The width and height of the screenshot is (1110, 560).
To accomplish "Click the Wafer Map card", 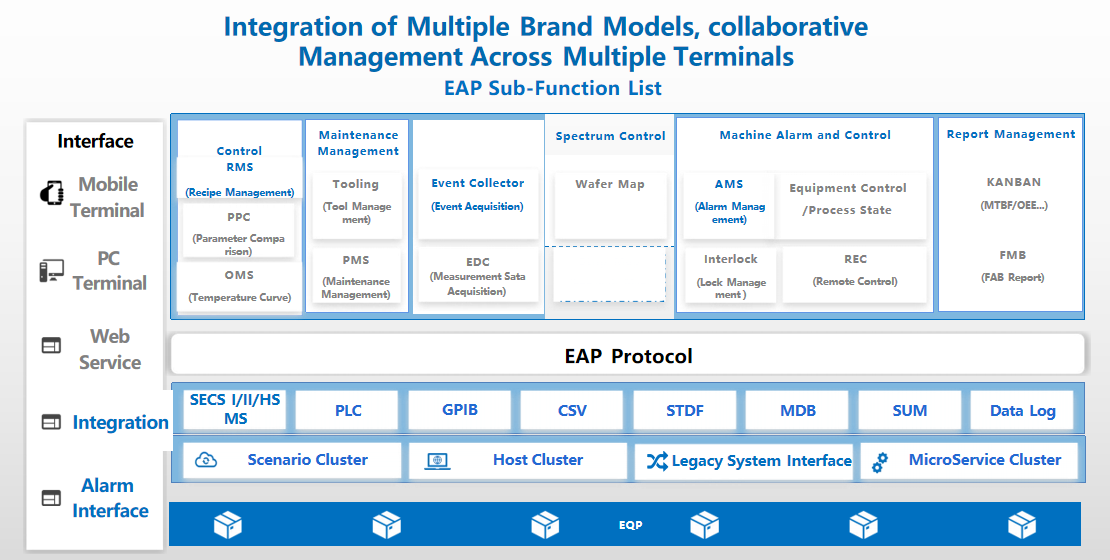I will pos(610,205).
